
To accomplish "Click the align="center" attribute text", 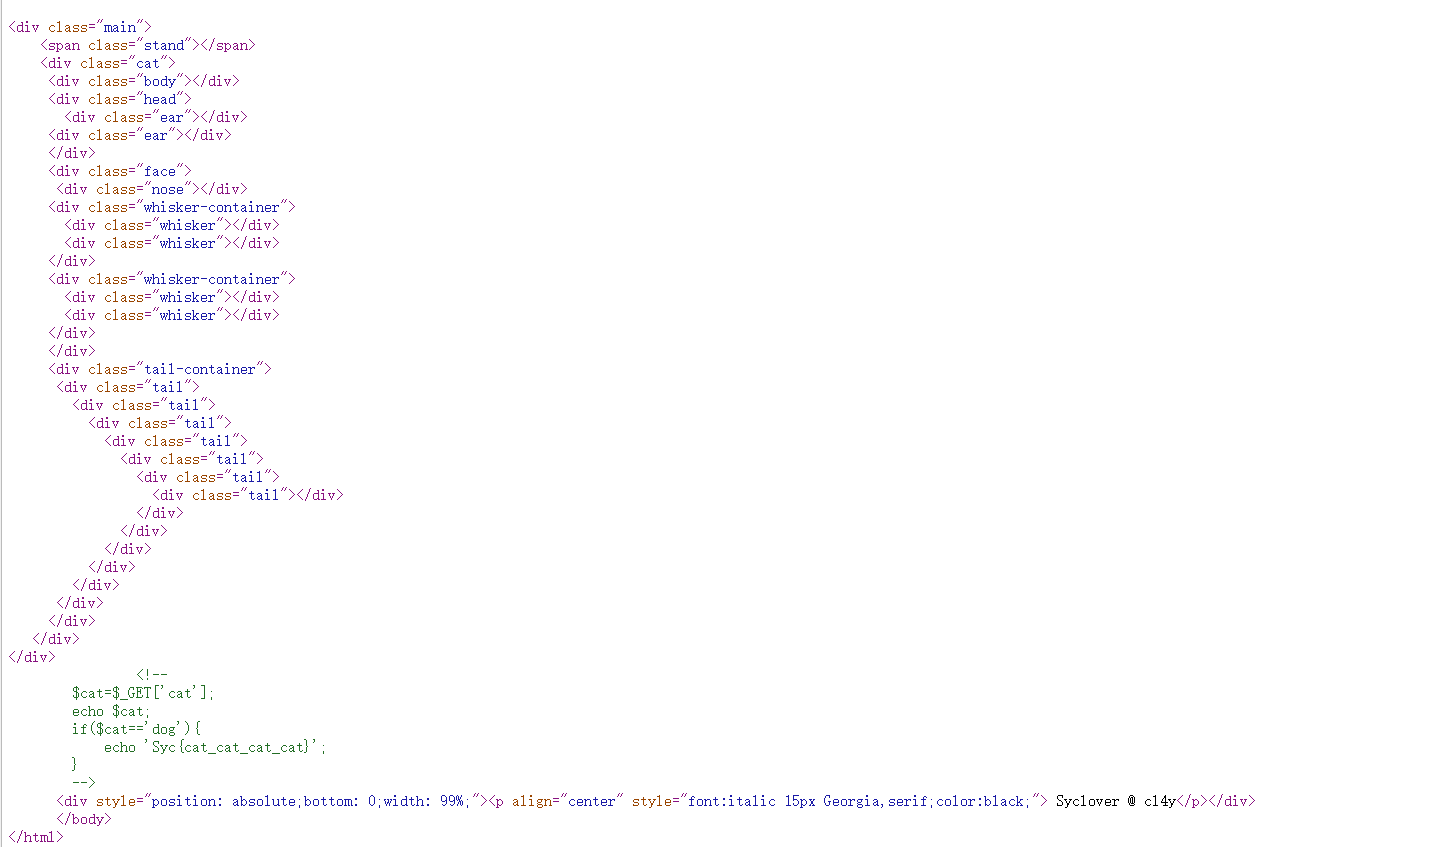I will click(568, 801).
